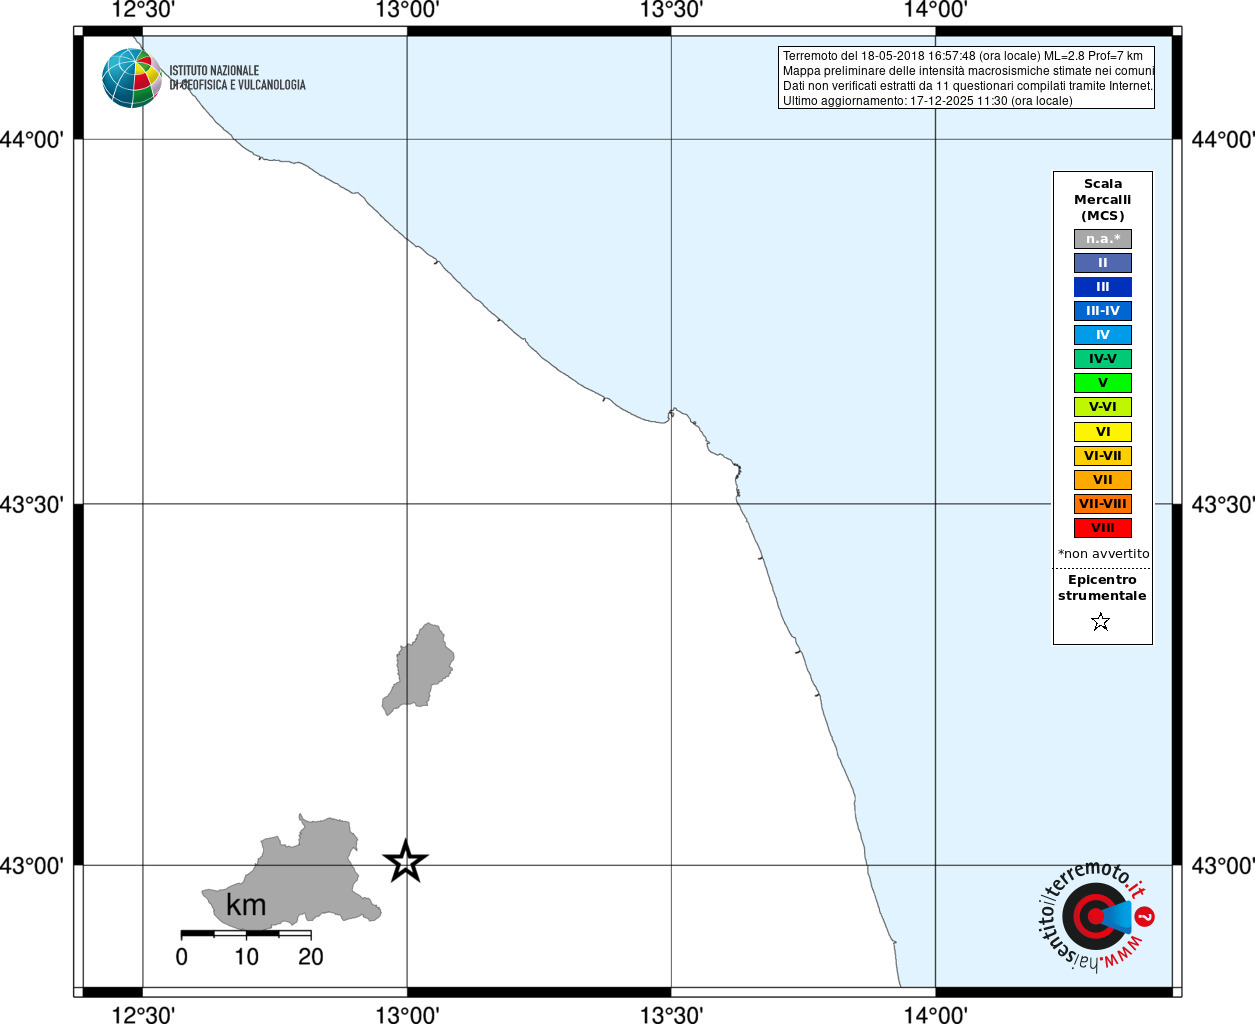Select the yellow intensity VI swatch
Image resolution: width=1255 pixels, height=1024 pixels.
click(1102, 432)
